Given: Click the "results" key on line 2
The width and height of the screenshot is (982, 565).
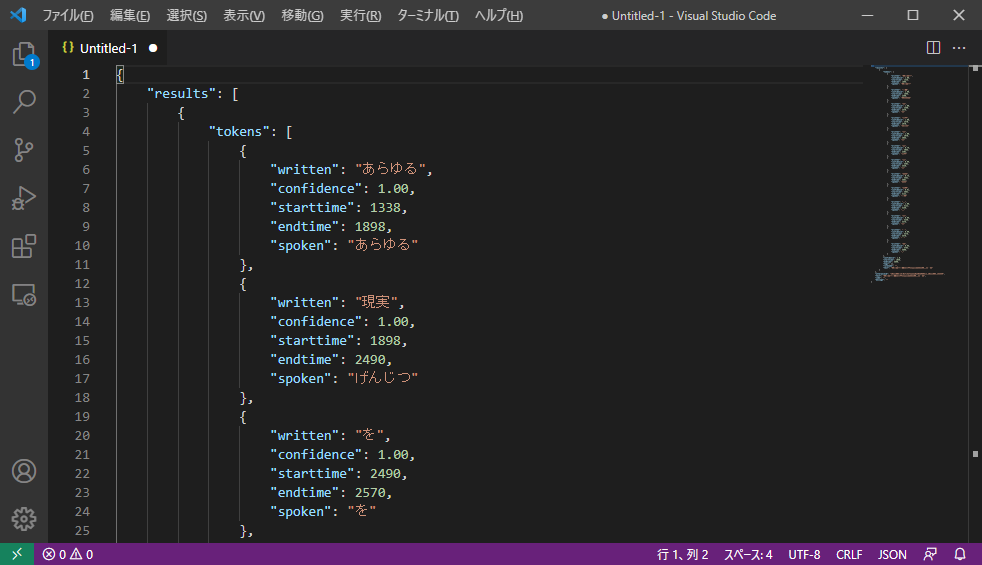Looking at the screenshot, I should pos(181,93).
